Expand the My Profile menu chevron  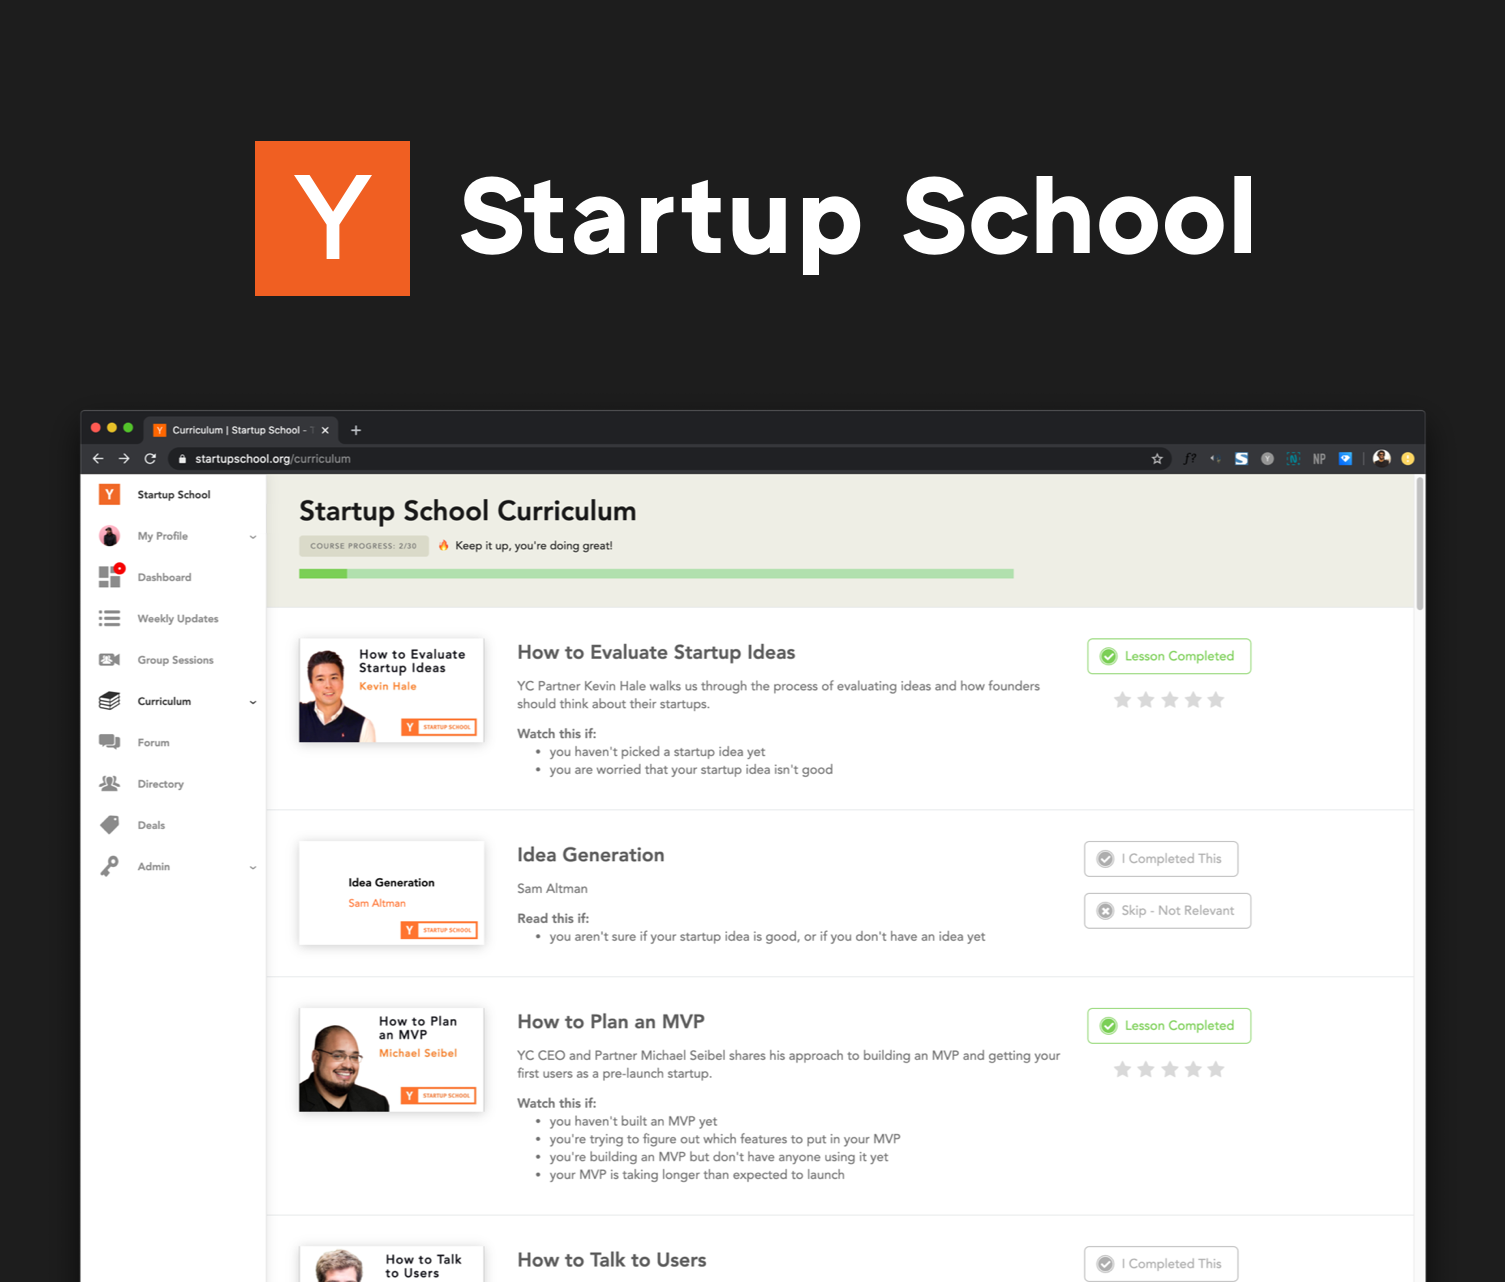(253, 537)
